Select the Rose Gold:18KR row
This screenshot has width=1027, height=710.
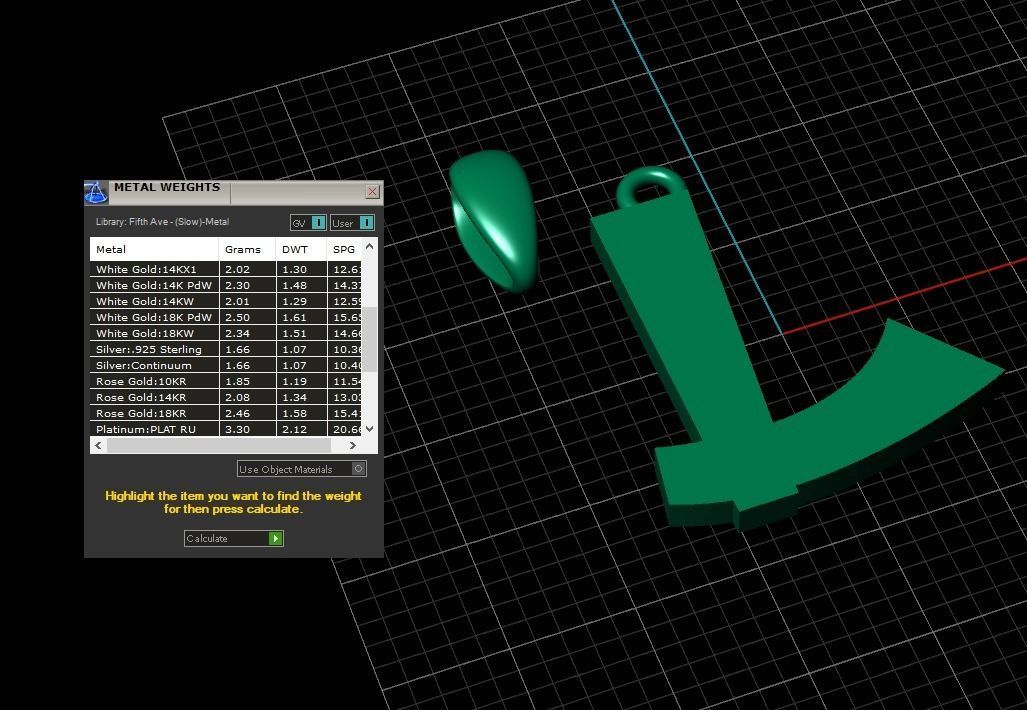[x=226, y=413]
